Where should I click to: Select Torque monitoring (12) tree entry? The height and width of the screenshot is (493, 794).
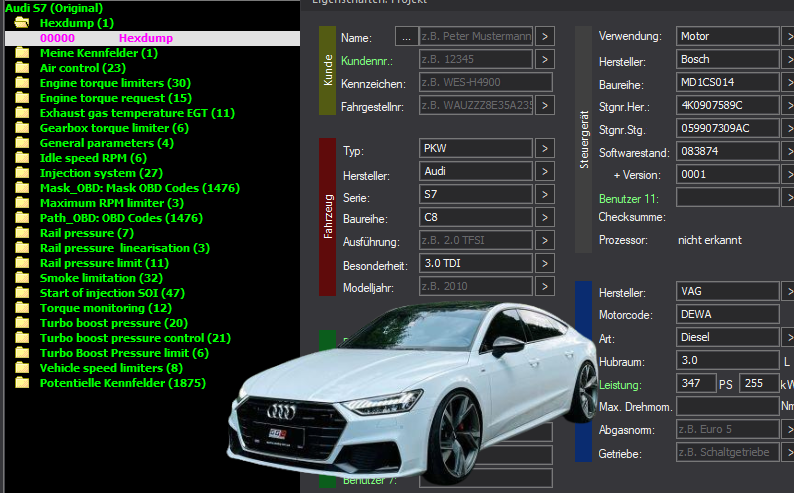pos(106,308)
